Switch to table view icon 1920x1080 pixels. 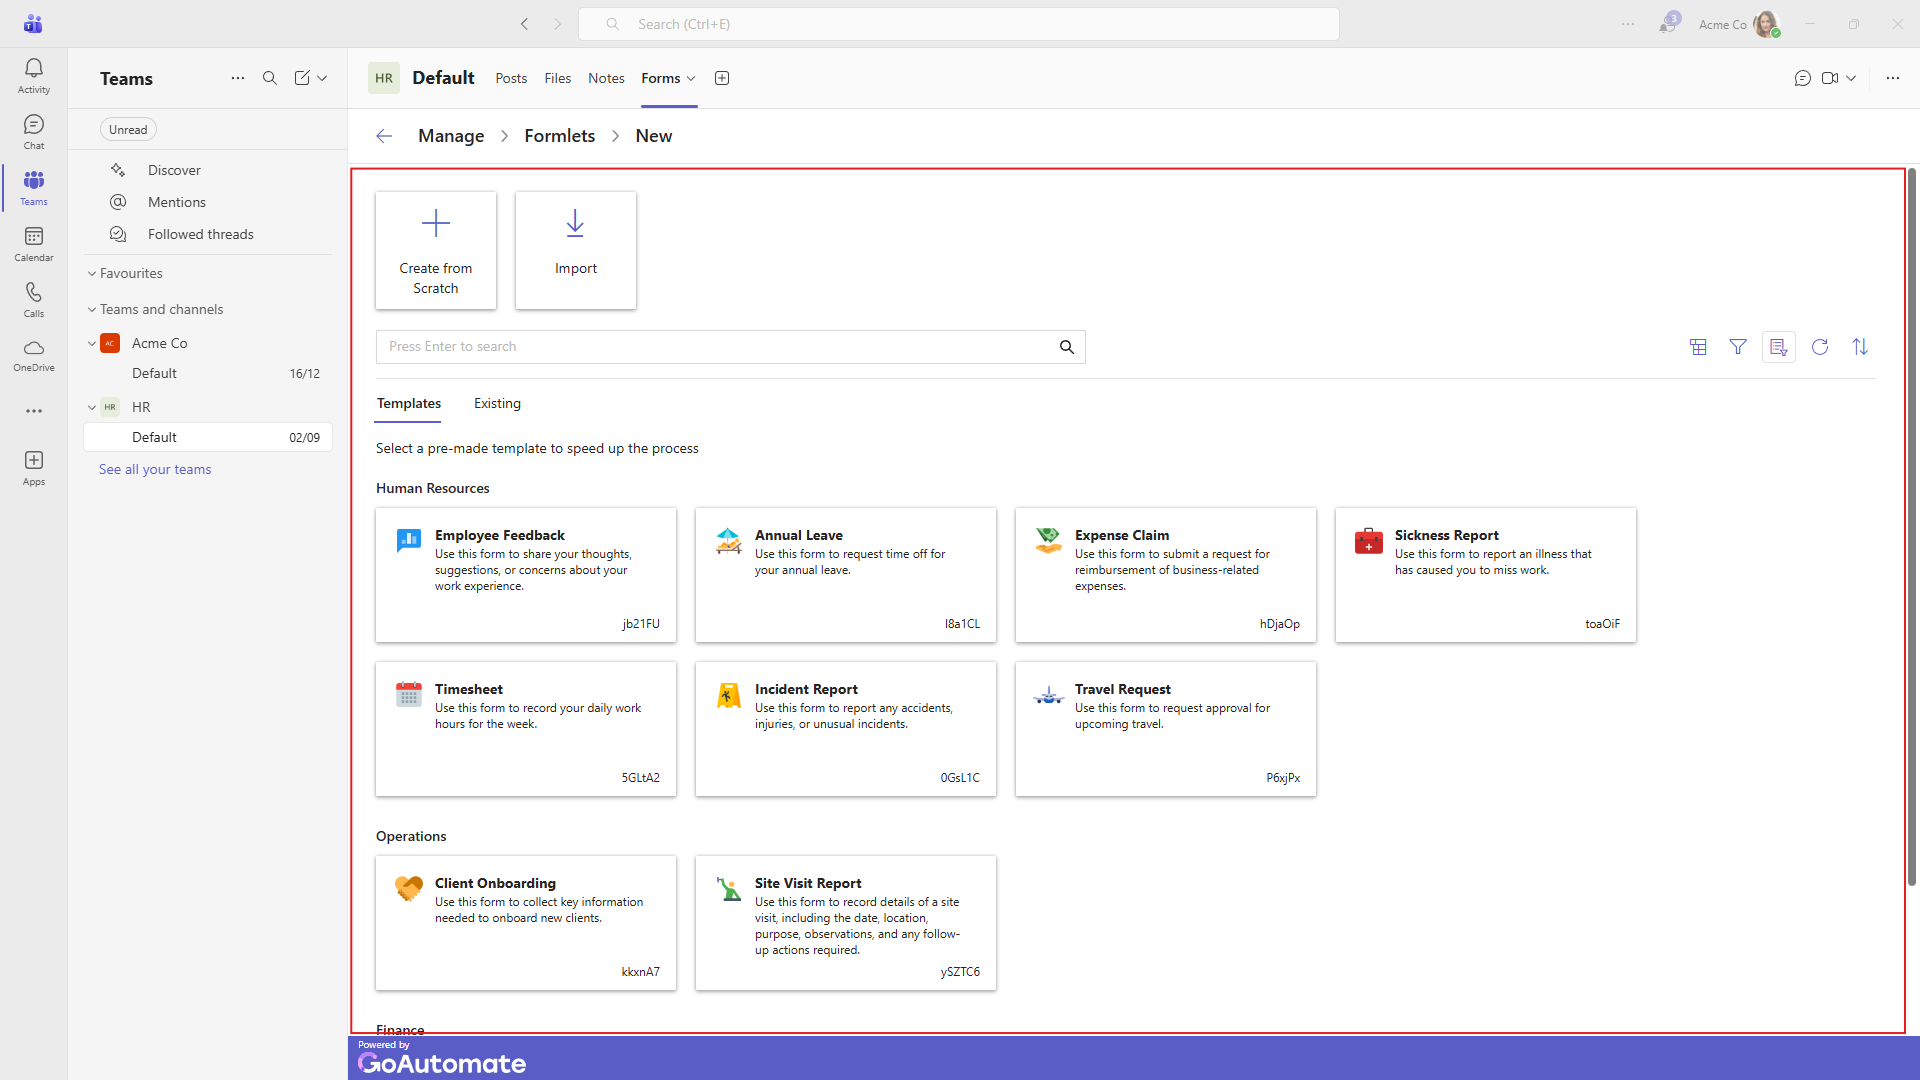1698,347
